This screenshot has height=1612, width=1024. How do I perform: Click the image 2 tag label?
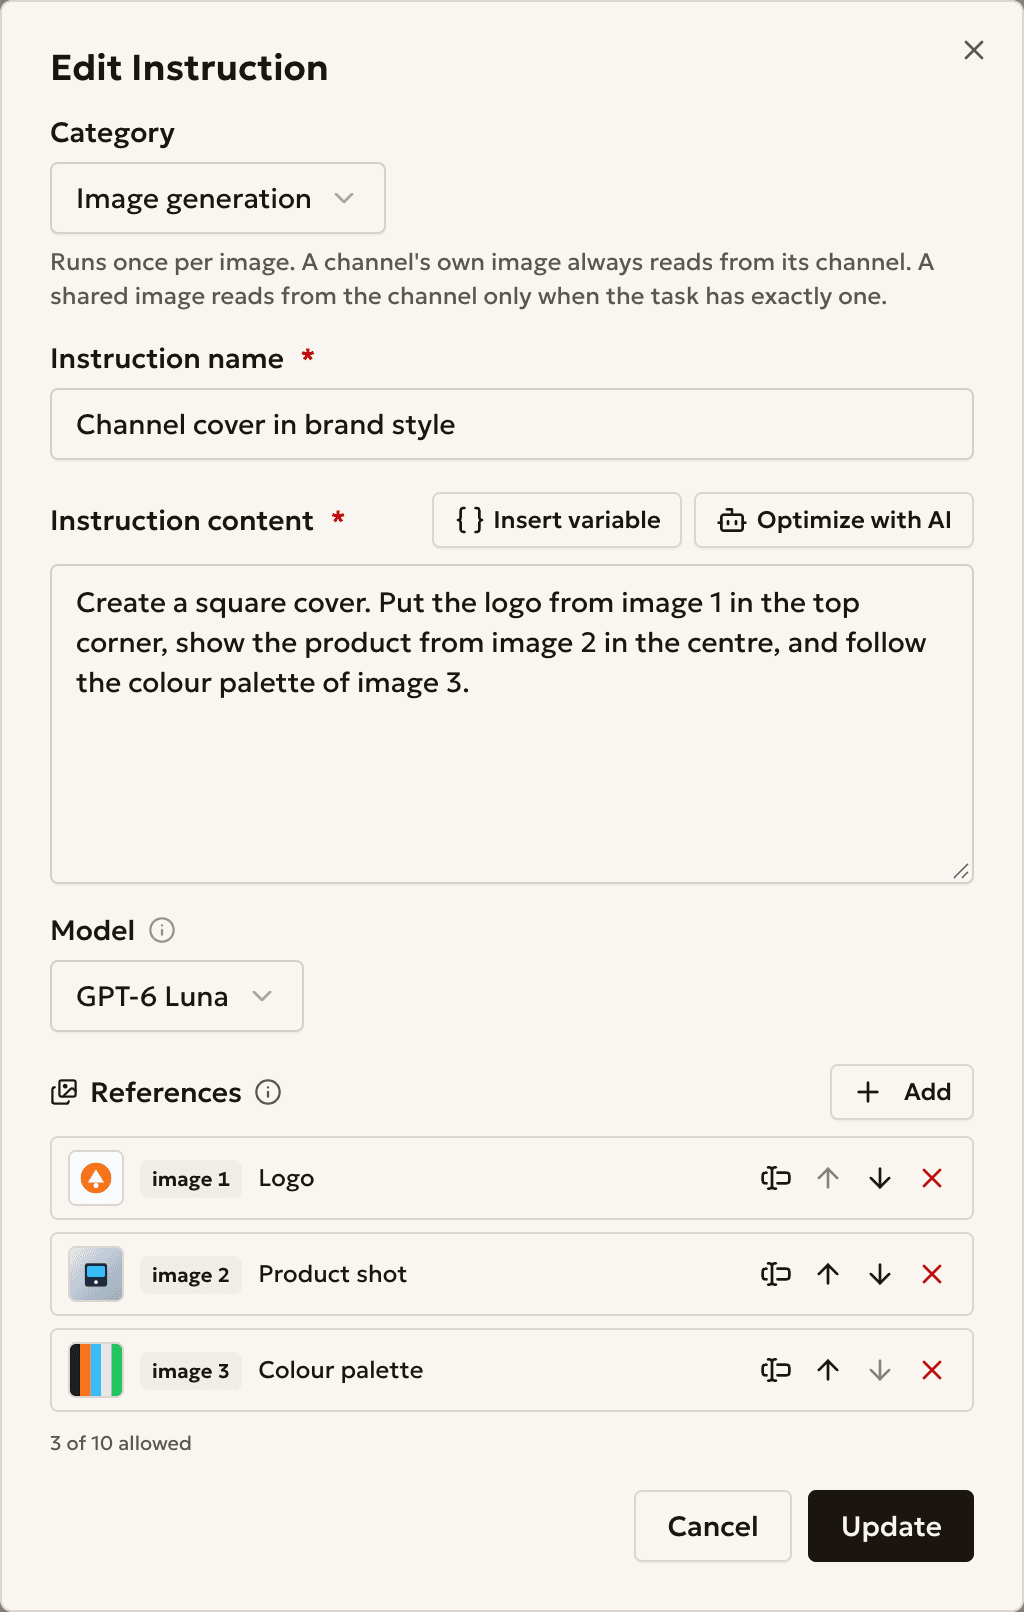(190, 1274)
